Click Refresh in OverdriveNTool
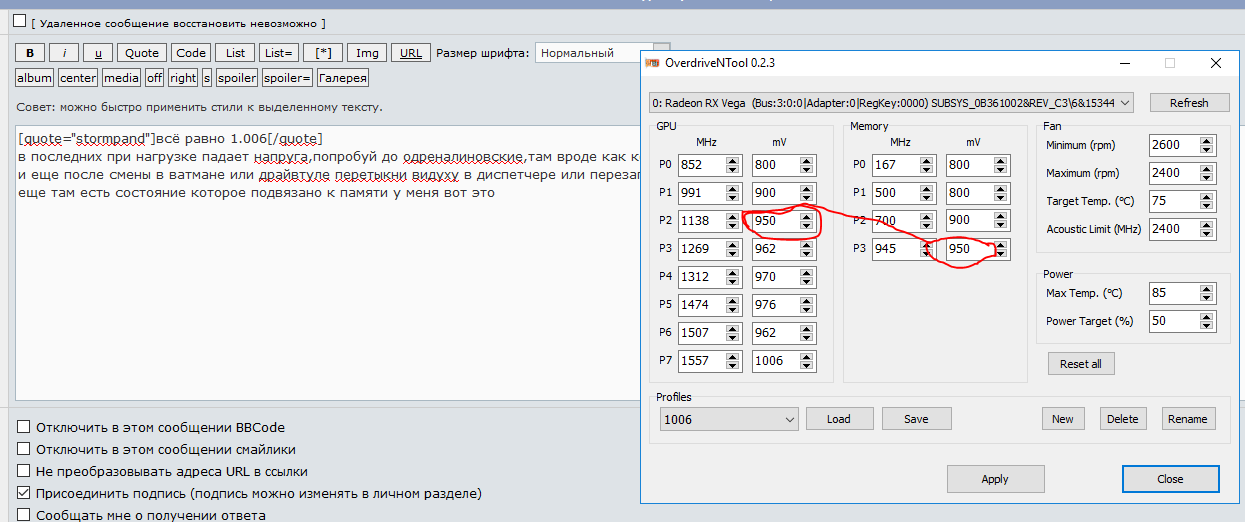This screenshot has height=522, width=1245. pyautogui.click(x=1189, y=103)
